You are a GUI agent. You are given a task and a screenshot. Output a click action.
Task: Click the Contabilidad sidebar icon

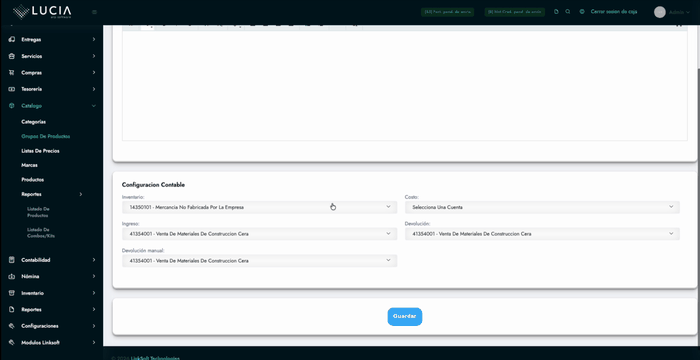(x=12, y=260)
